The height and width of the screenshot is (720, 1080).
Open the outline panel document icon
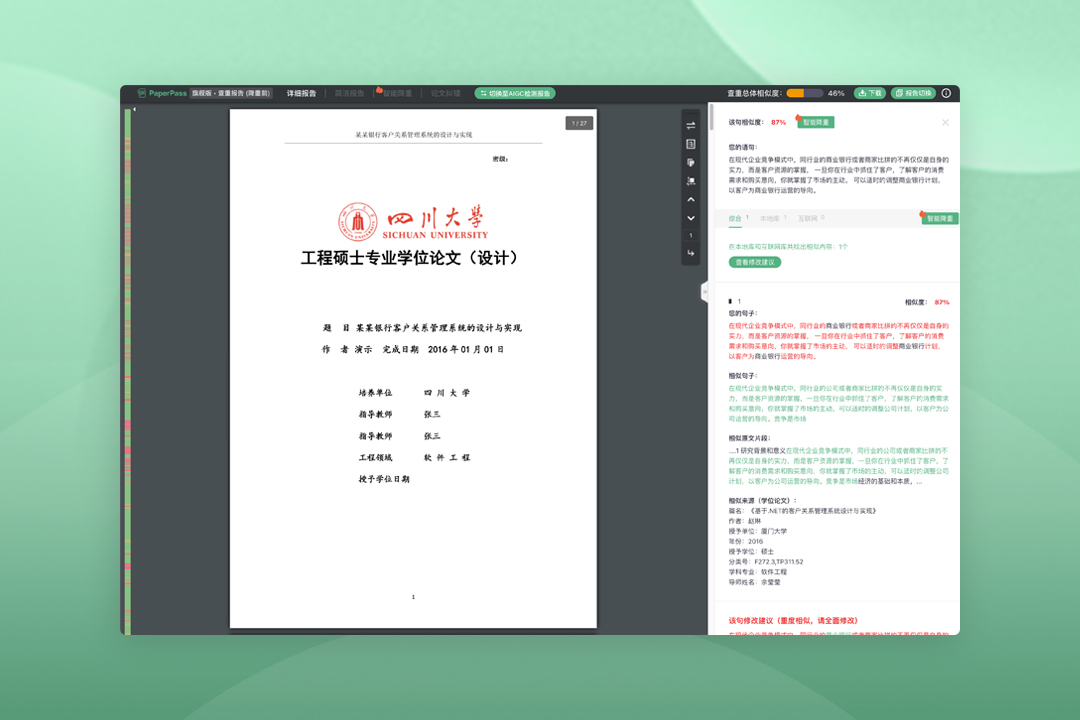[690, 145]
